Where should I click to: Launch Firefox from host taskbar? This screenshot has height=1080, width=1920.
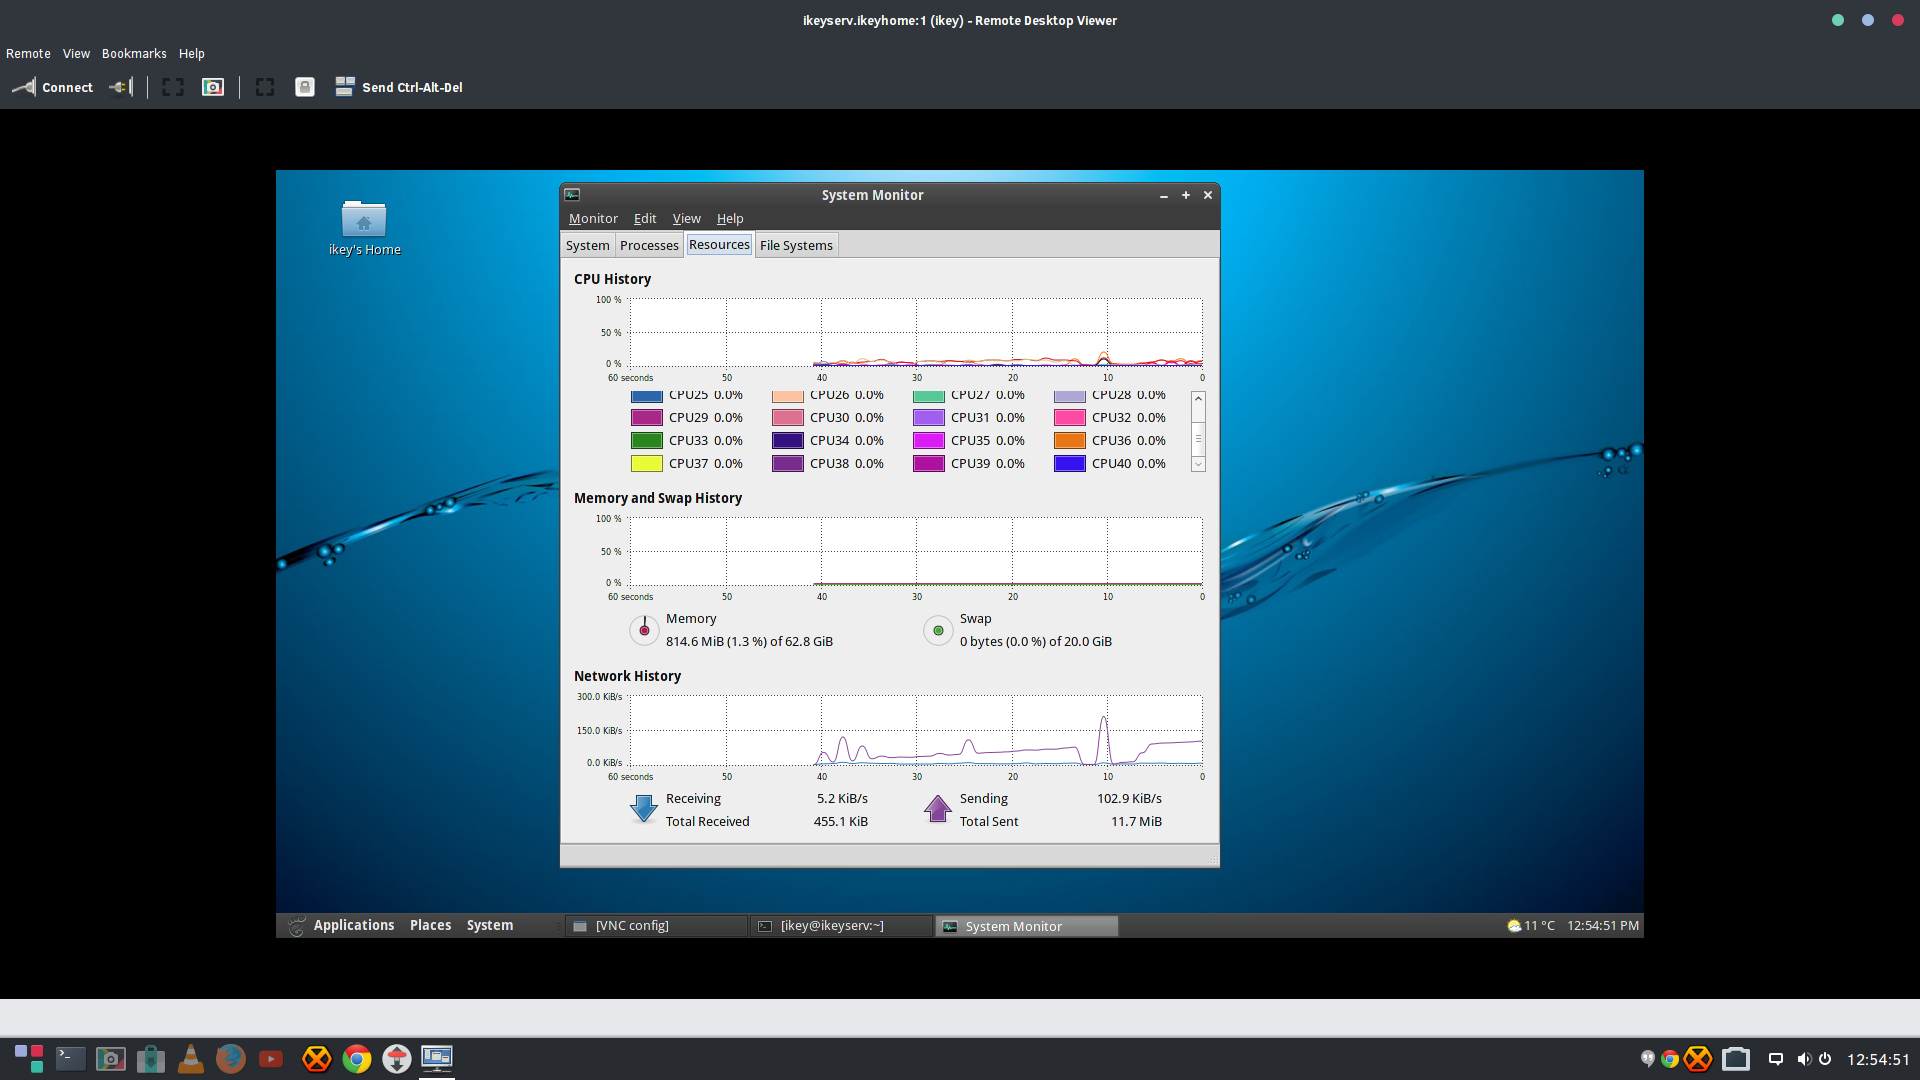click(231, 1058)
